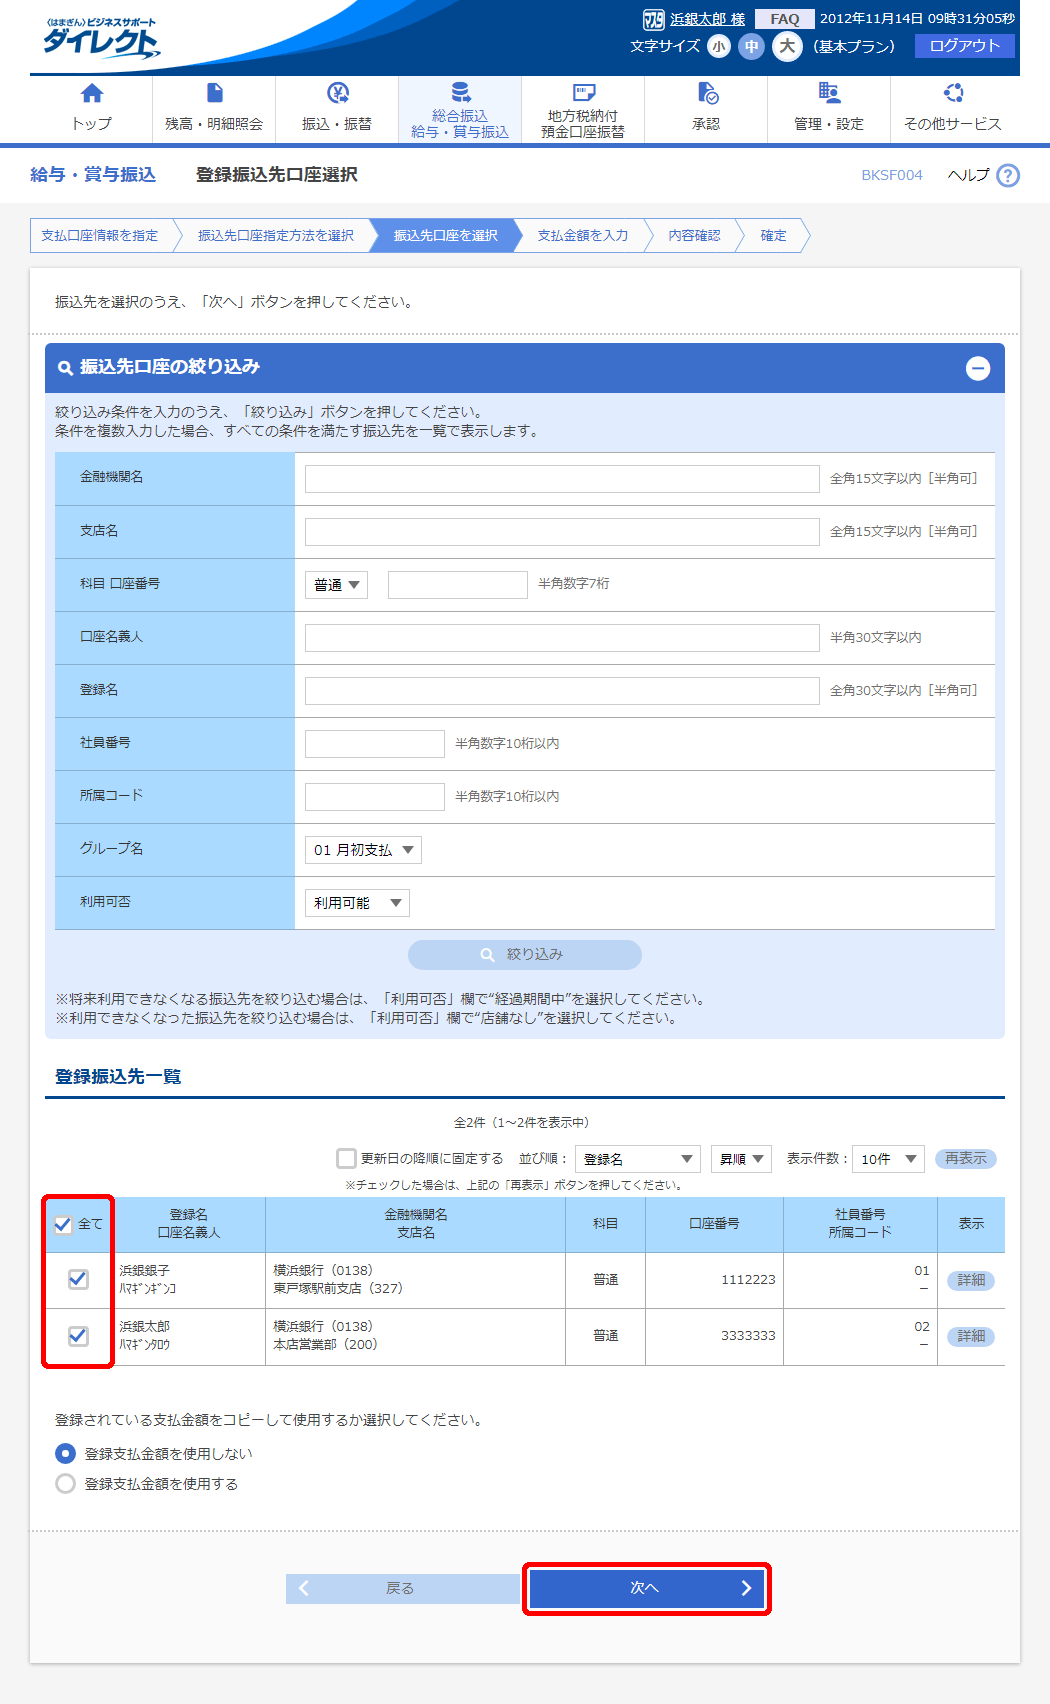Uncheck the 浜銀銀子 row checkbox

pyautogui.click(x=78, y=1279)
